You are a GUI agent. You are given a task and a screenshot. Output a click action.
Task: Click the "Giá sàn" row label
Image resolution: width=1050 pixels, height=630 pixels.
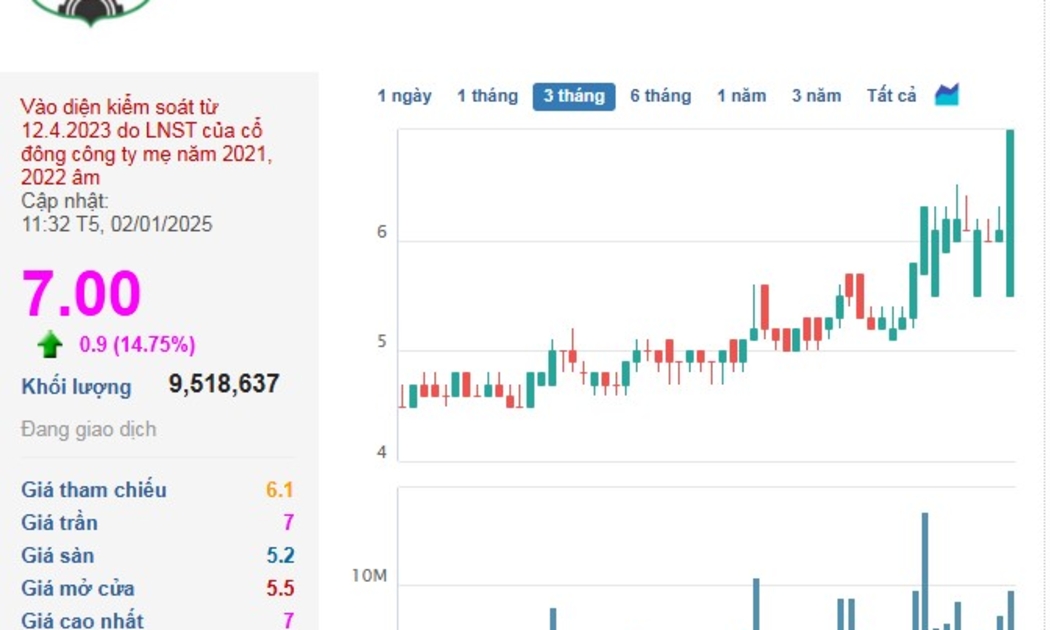[58, 556]
